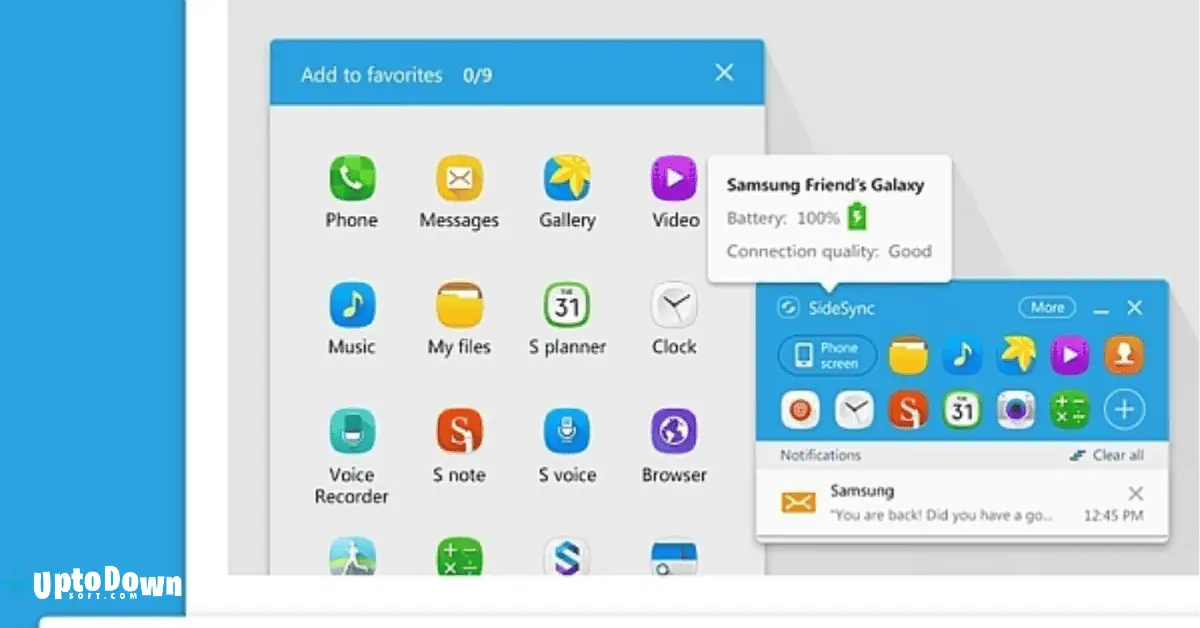
Task: Open the camera shortcut in SideSync
Action: (x=1015, y=410)
